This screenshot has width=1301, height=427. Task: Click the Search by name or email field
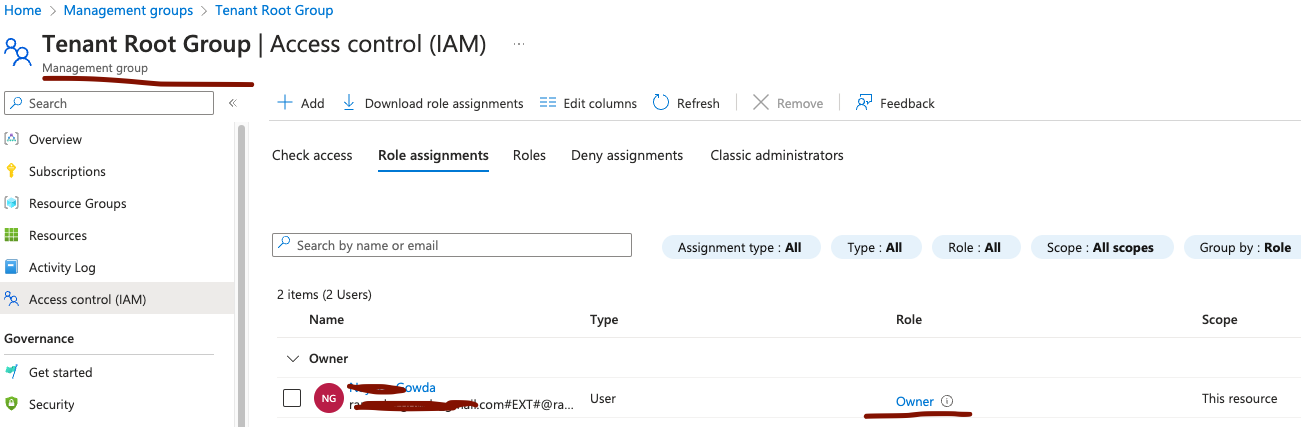point(452,245)
